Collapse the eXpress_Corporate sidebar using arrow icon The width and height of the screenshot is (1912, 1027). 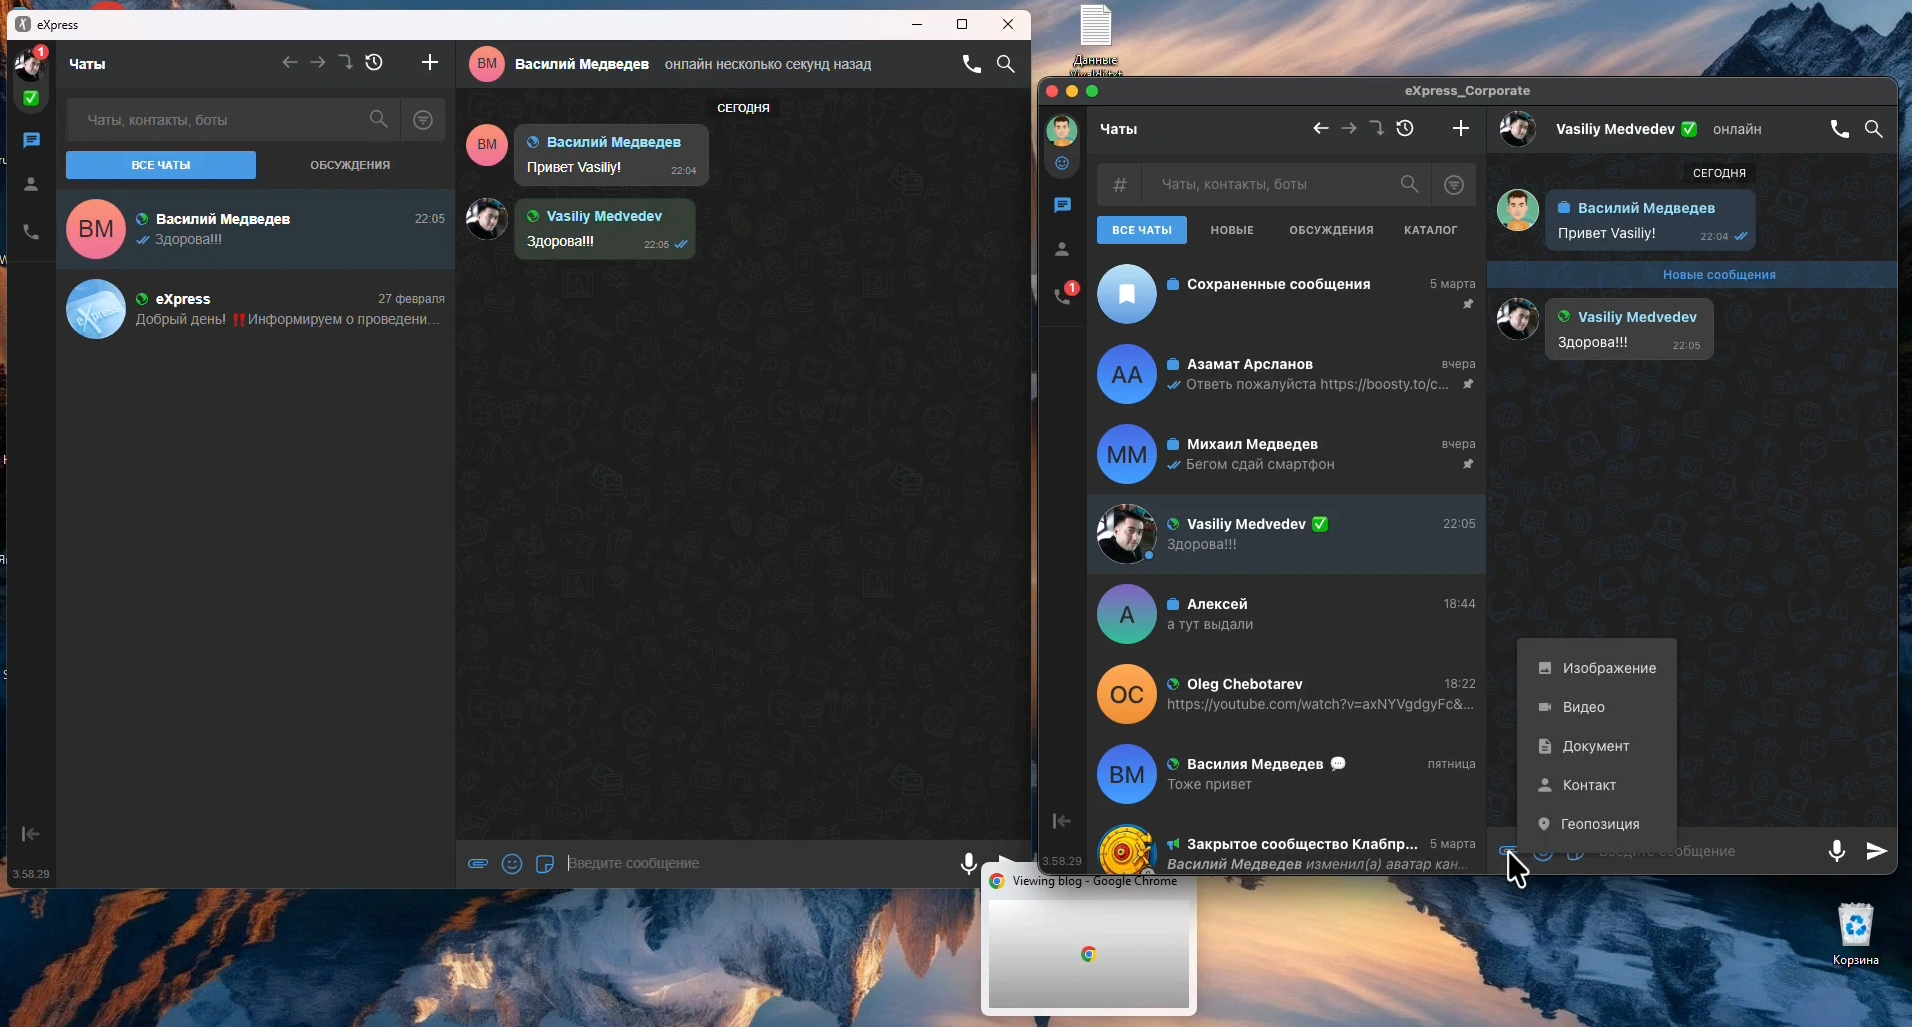[1062, 821]
